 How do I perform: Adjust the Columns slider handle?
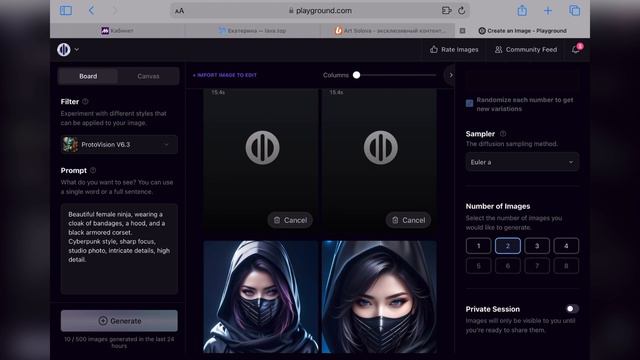356,75
